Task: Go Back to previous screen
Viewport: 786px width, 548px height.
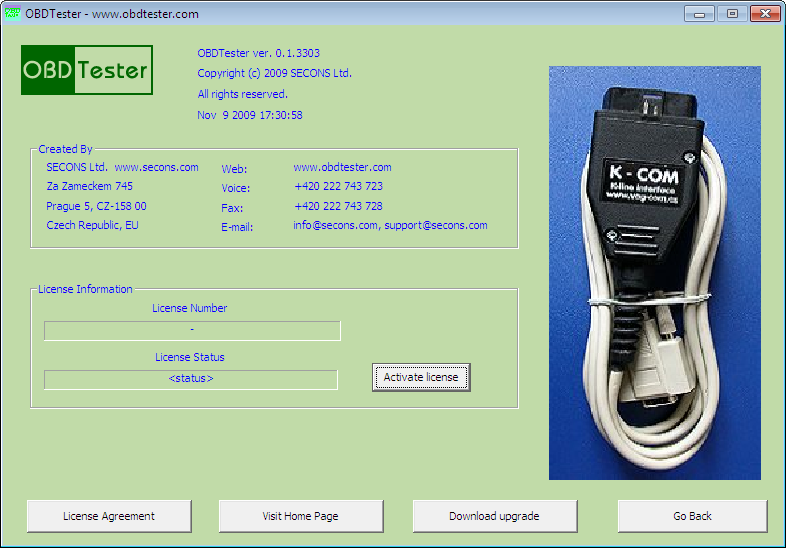Action: click(692, 516)
